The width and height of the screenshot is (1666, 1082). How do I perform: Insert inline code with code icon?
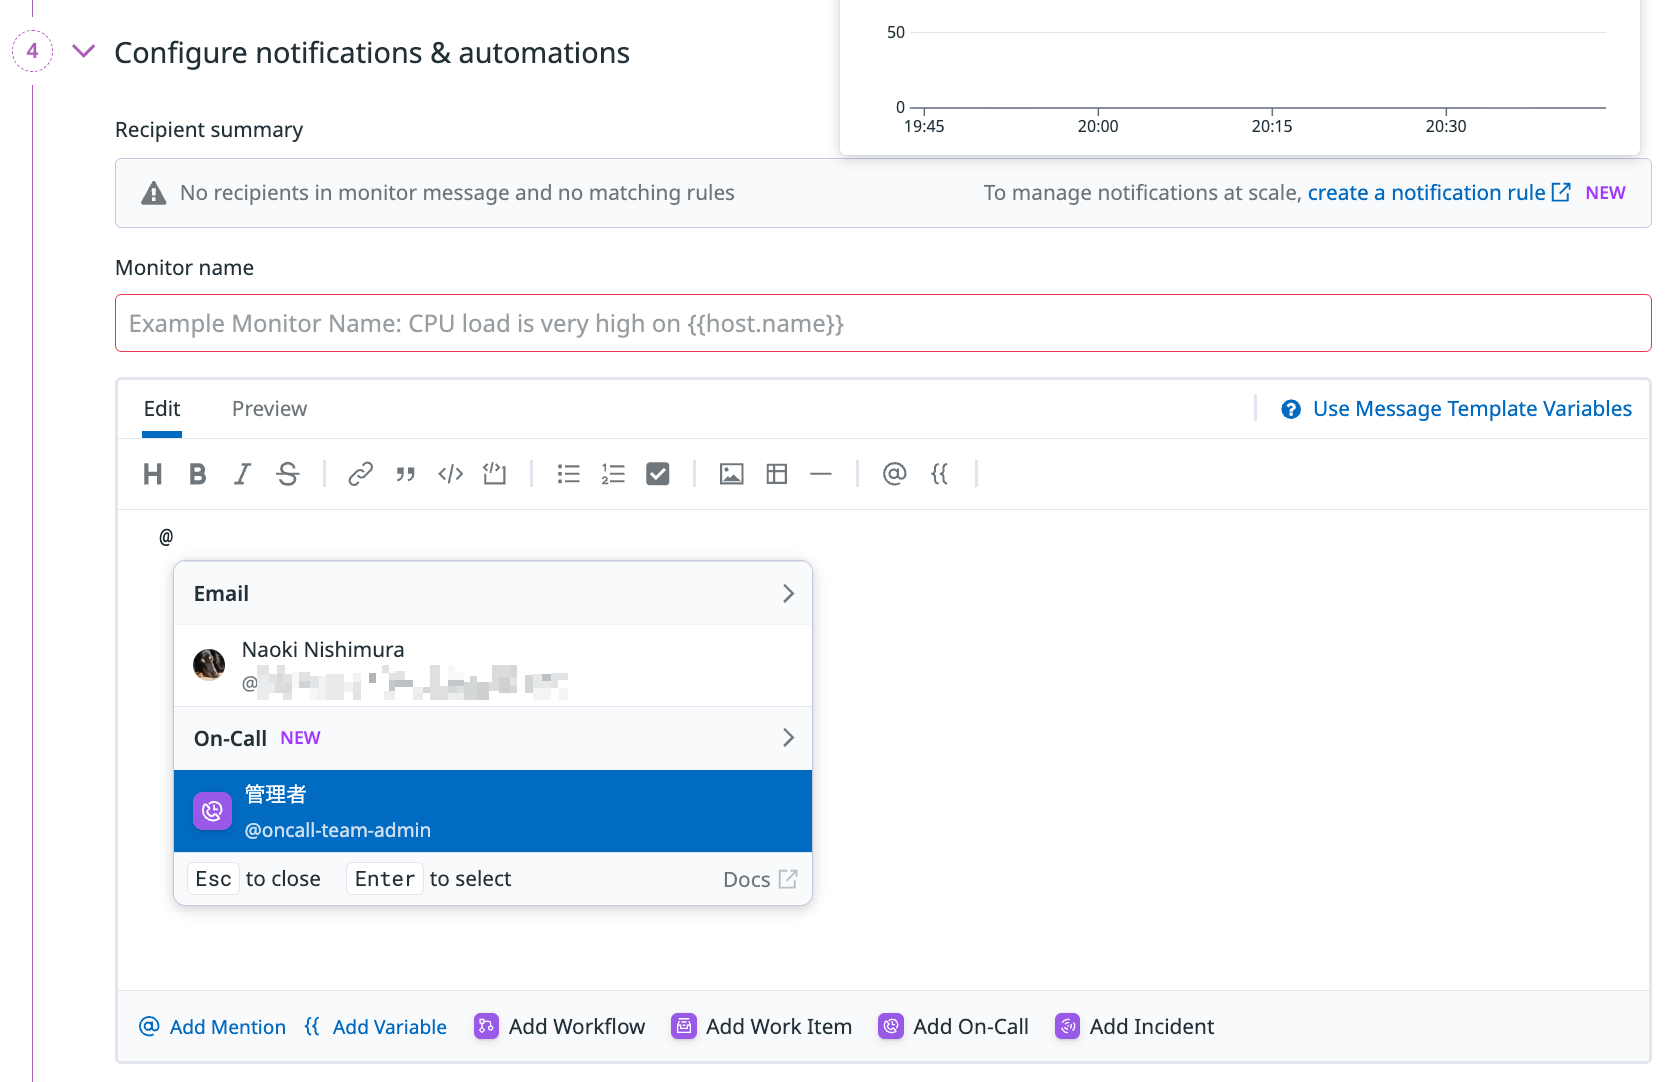(x=450, y=474)
